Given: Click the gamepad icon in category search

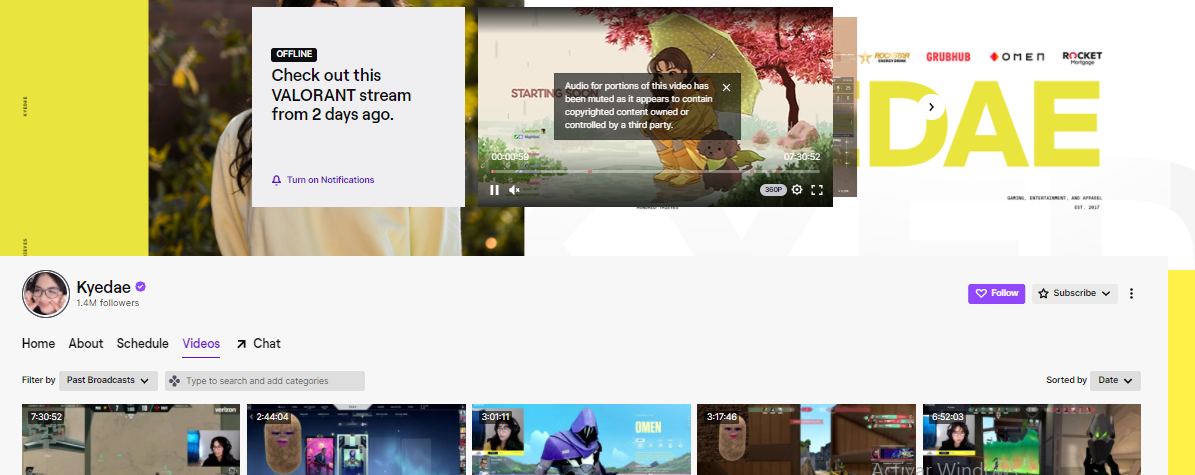Looking at the screenshot, I should click(x=175, y=380).
